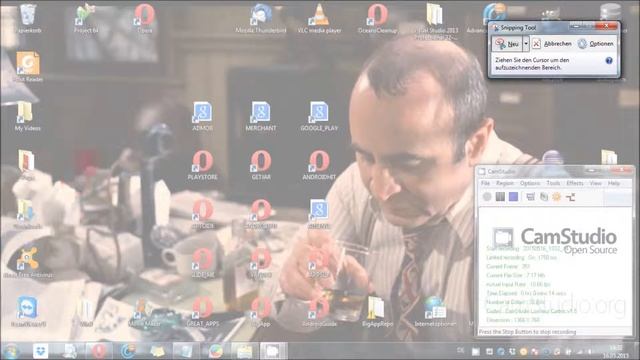The height and width of the screenshot is (360, 640).
Task: Select the GETJAR Opera shortcut
Action: click(x=261, y=165)
